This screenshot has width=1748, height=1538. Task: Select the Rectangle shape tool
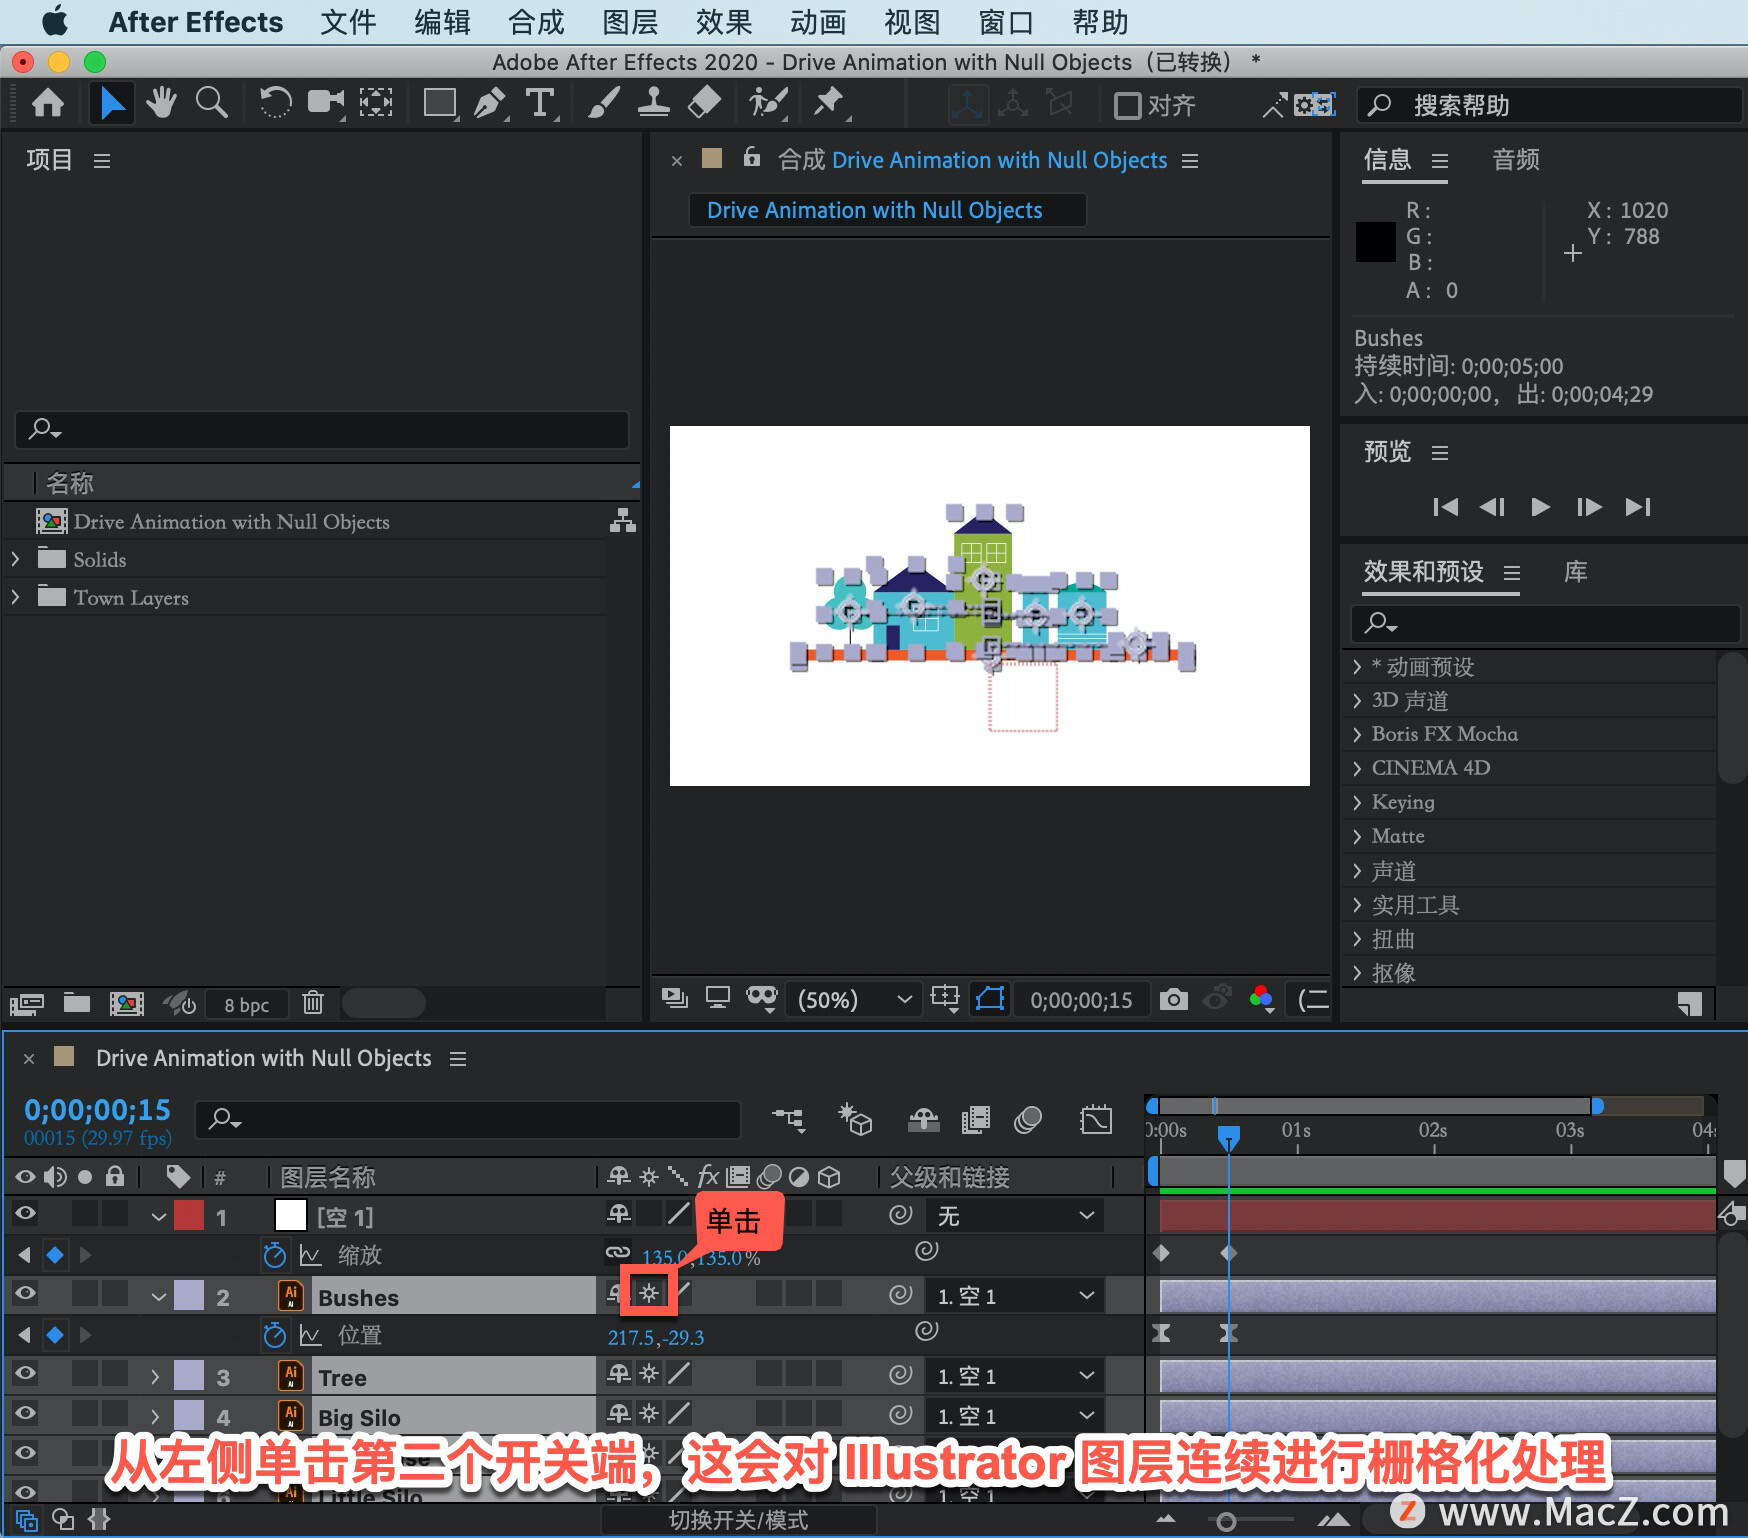[439, 103]
